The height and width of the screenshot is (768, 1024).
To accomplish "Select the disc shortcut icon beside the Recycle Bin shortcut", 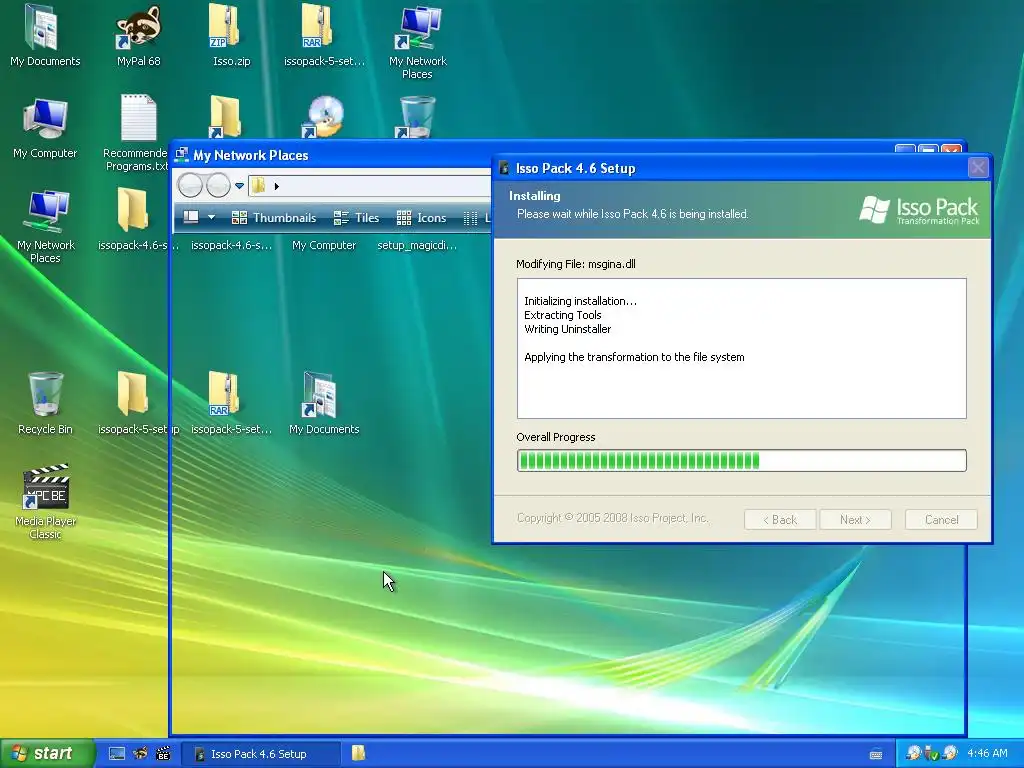I will click(324, 117).
